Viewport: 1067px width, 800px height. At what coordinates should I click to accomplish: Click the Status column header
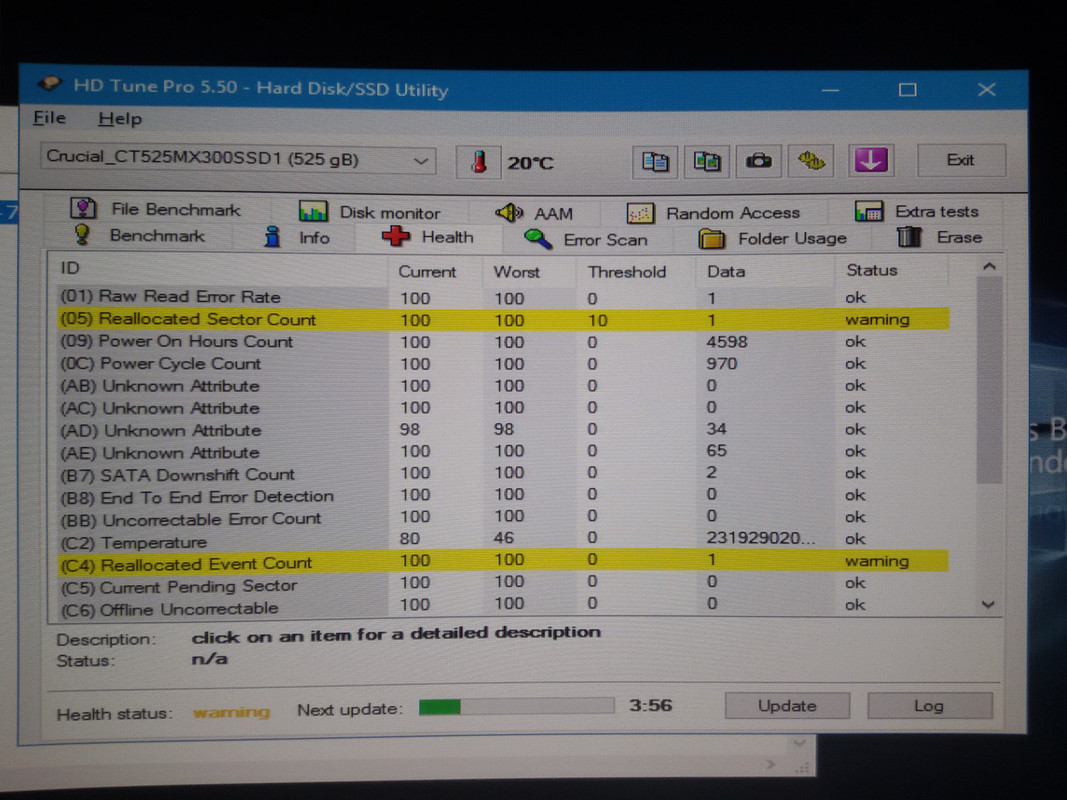coord(891,270)
